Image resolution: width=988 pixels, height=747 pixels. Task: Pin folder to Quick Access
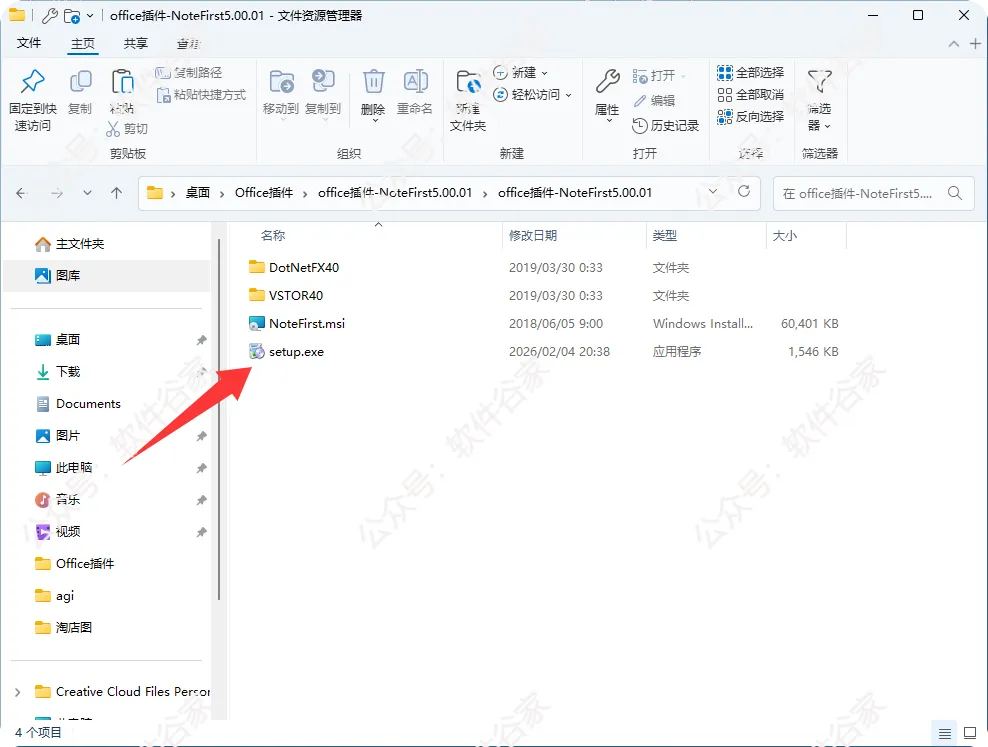32,101
